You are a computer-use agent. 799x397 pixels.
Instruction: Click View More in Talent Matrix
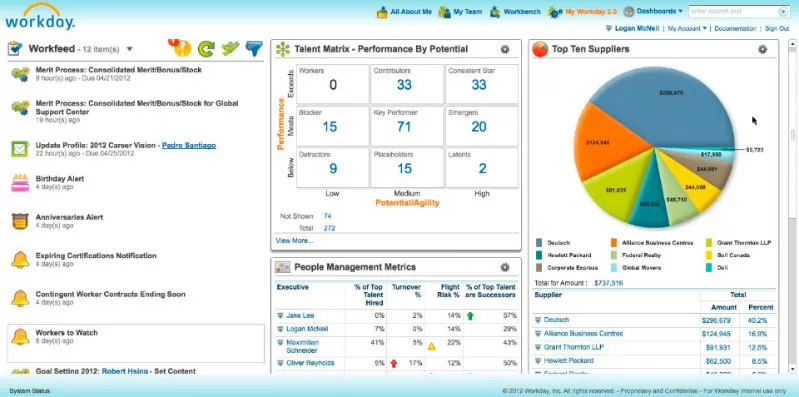(x=294, y=241)
